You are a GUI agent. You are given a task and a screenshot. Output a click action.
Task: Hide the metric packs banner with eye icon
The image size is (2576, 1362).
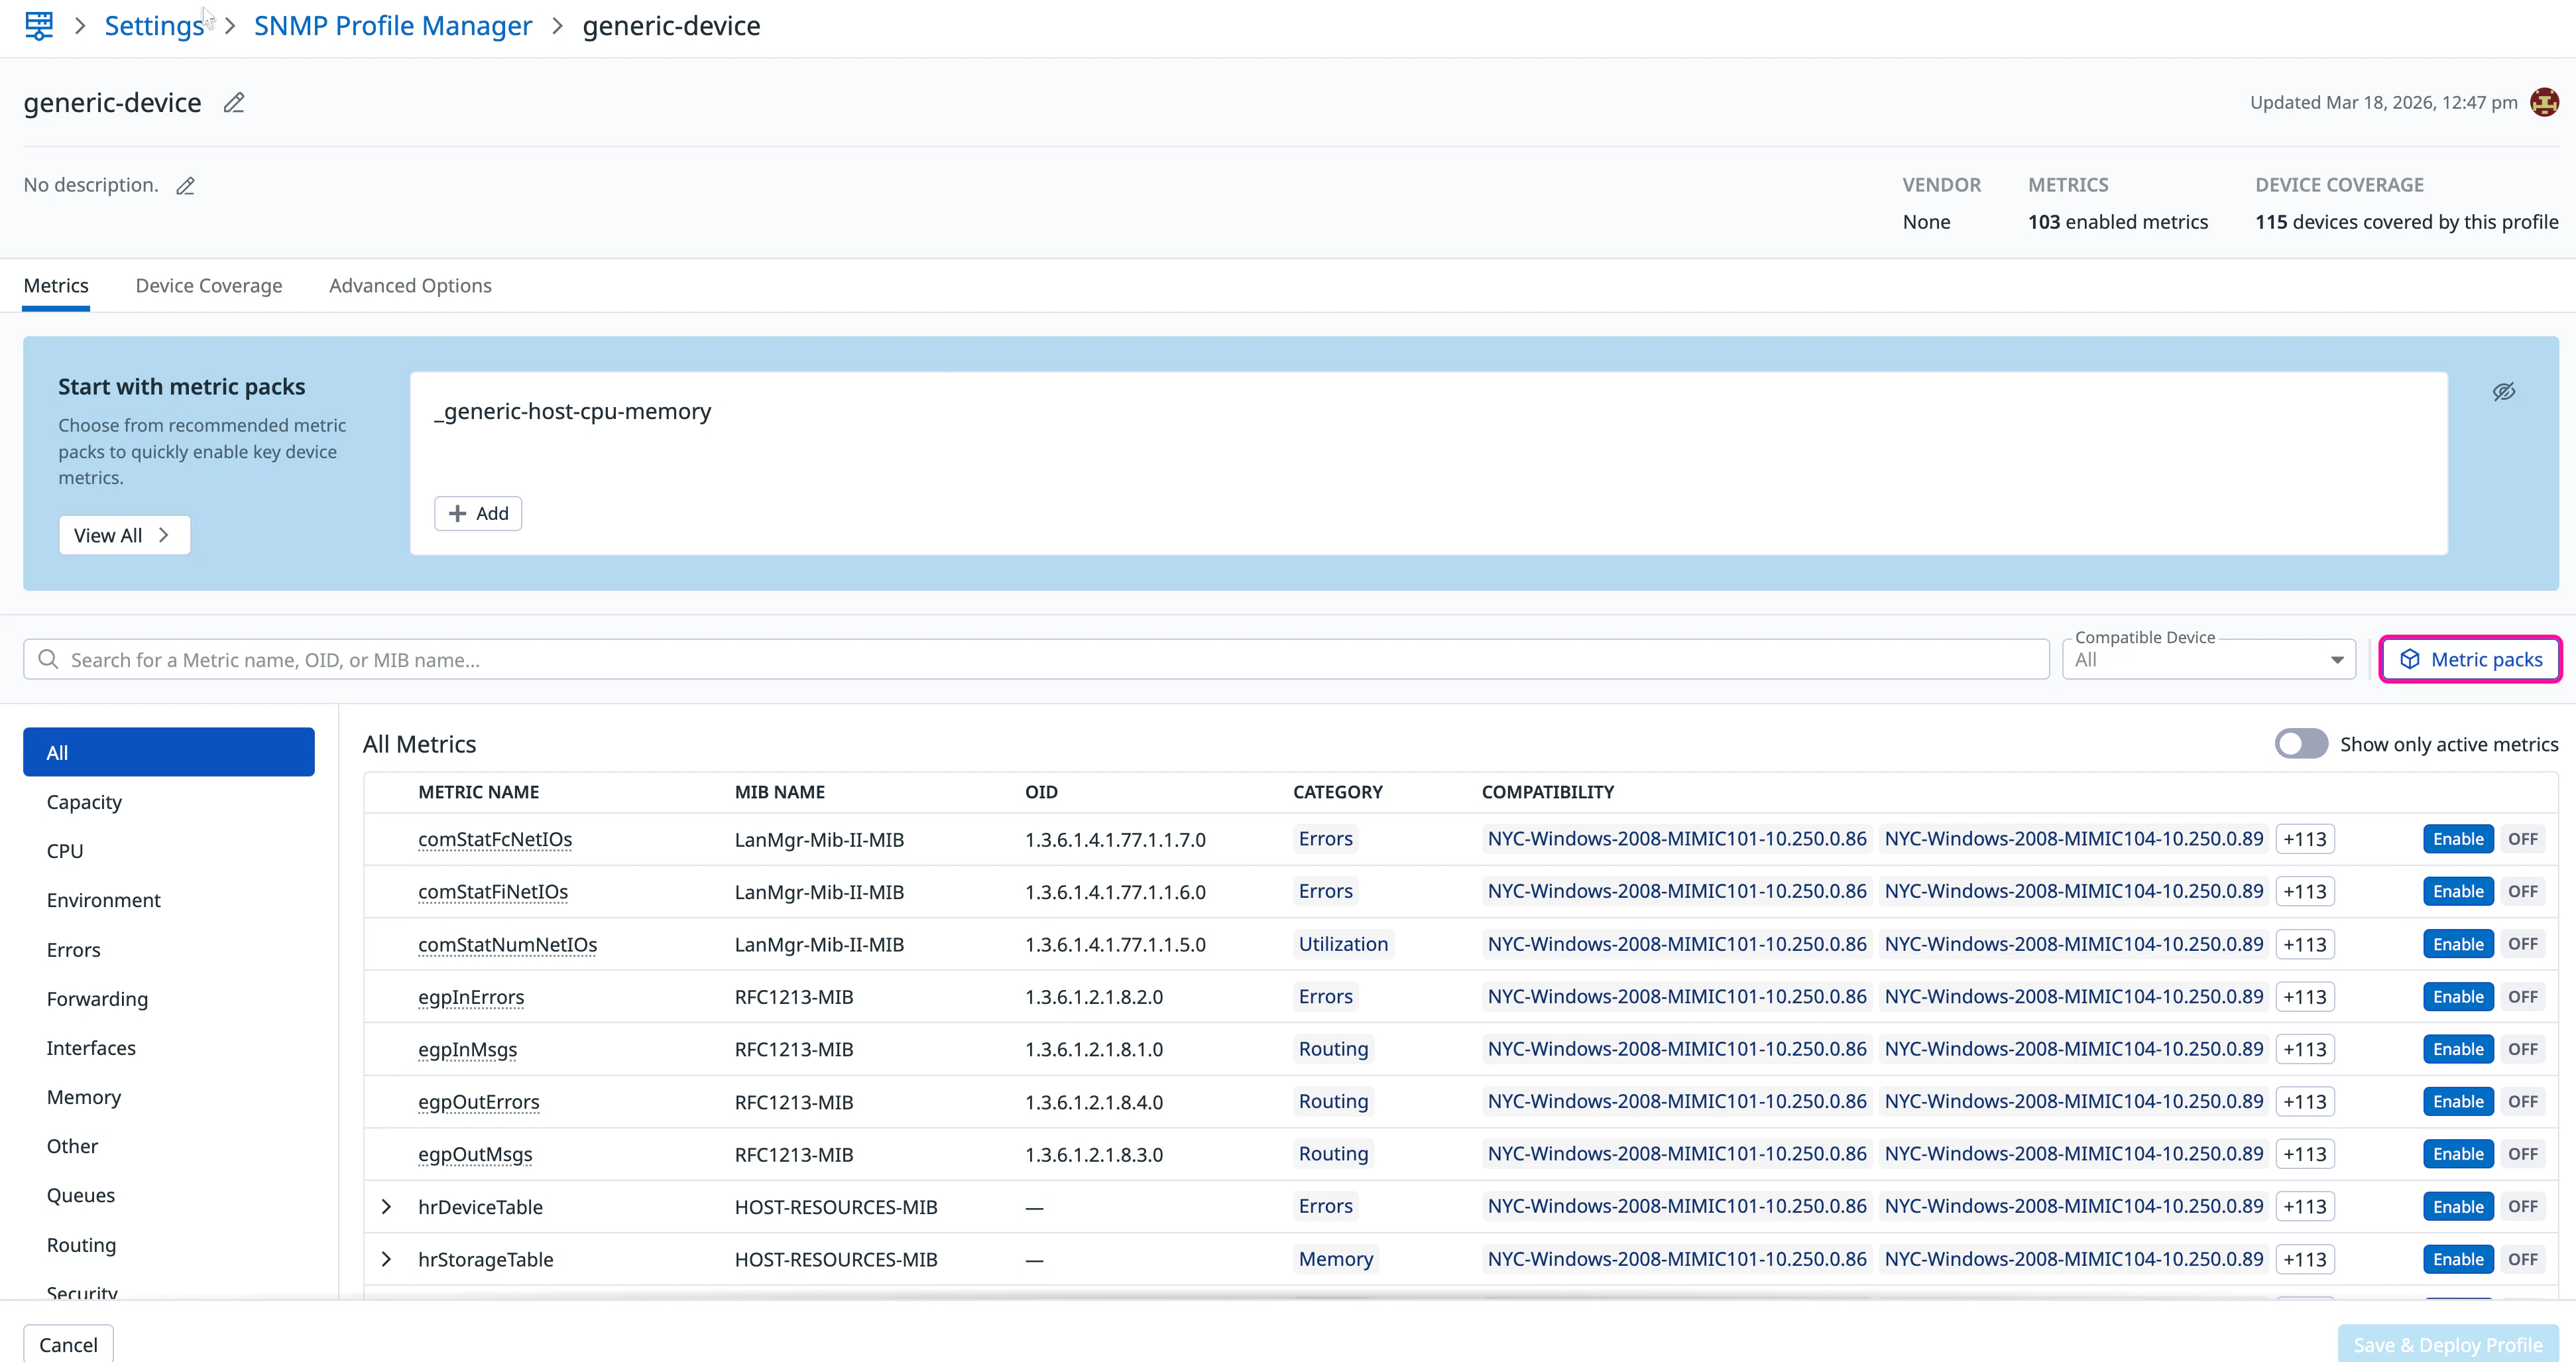click(x=2503, y=392)
